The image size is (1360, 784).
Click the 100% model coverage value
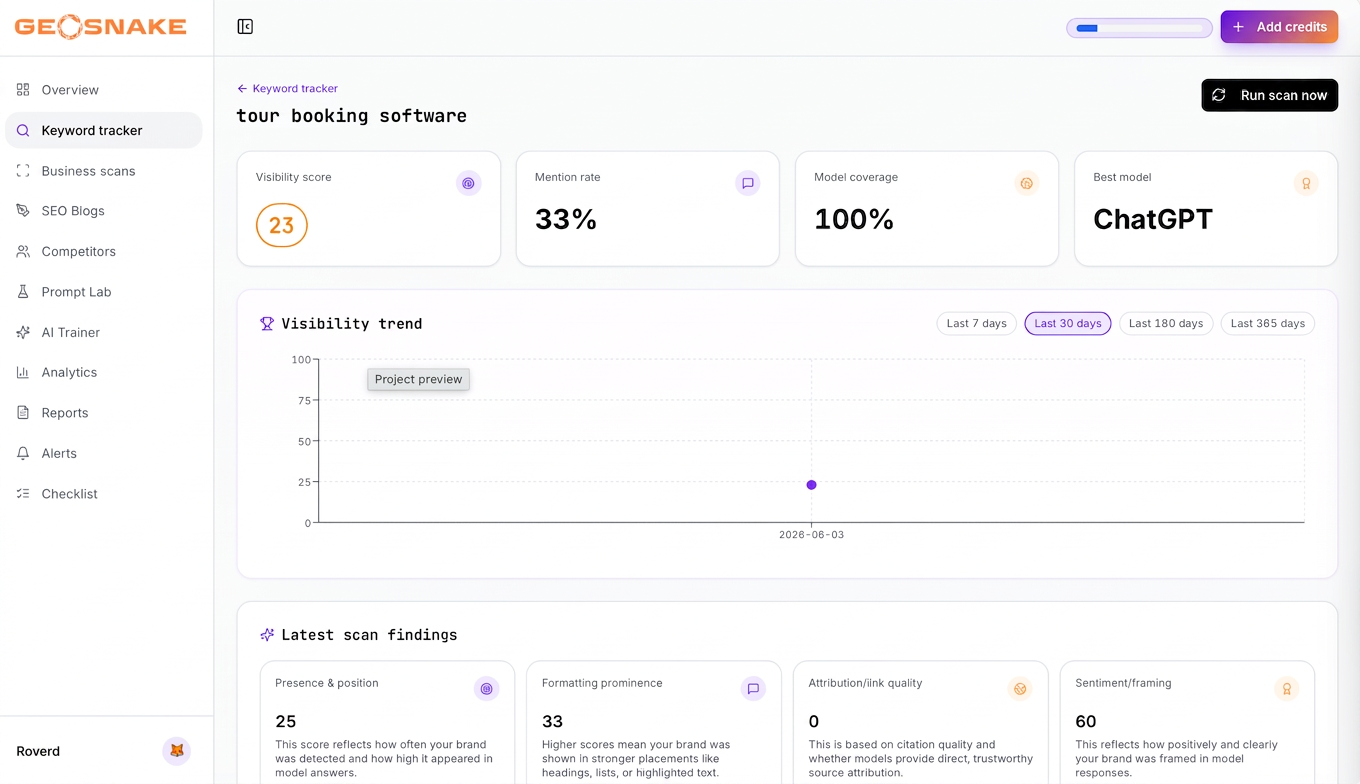[854, 219]
